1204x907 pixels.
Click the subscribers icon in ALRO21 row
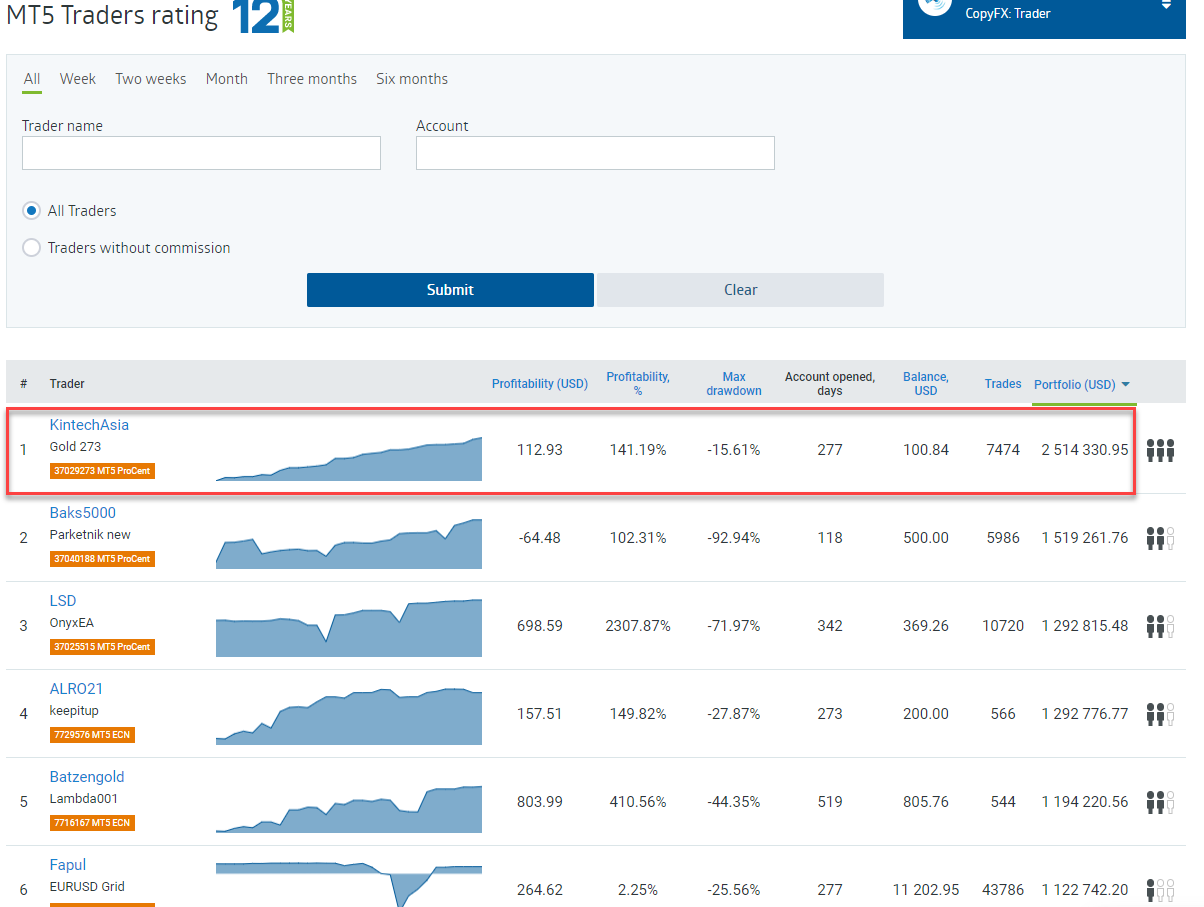(1159, 714)
